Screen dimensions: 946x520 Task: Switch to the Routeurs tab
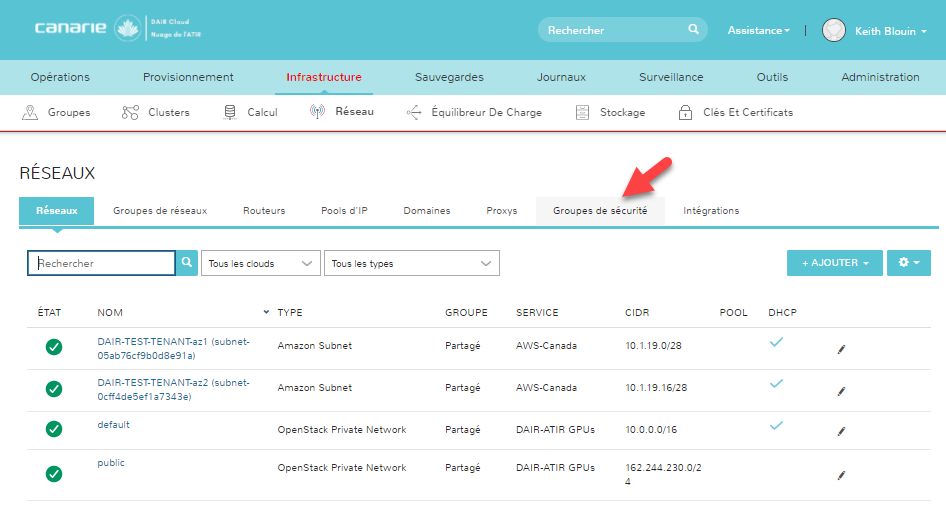[264, 211]
